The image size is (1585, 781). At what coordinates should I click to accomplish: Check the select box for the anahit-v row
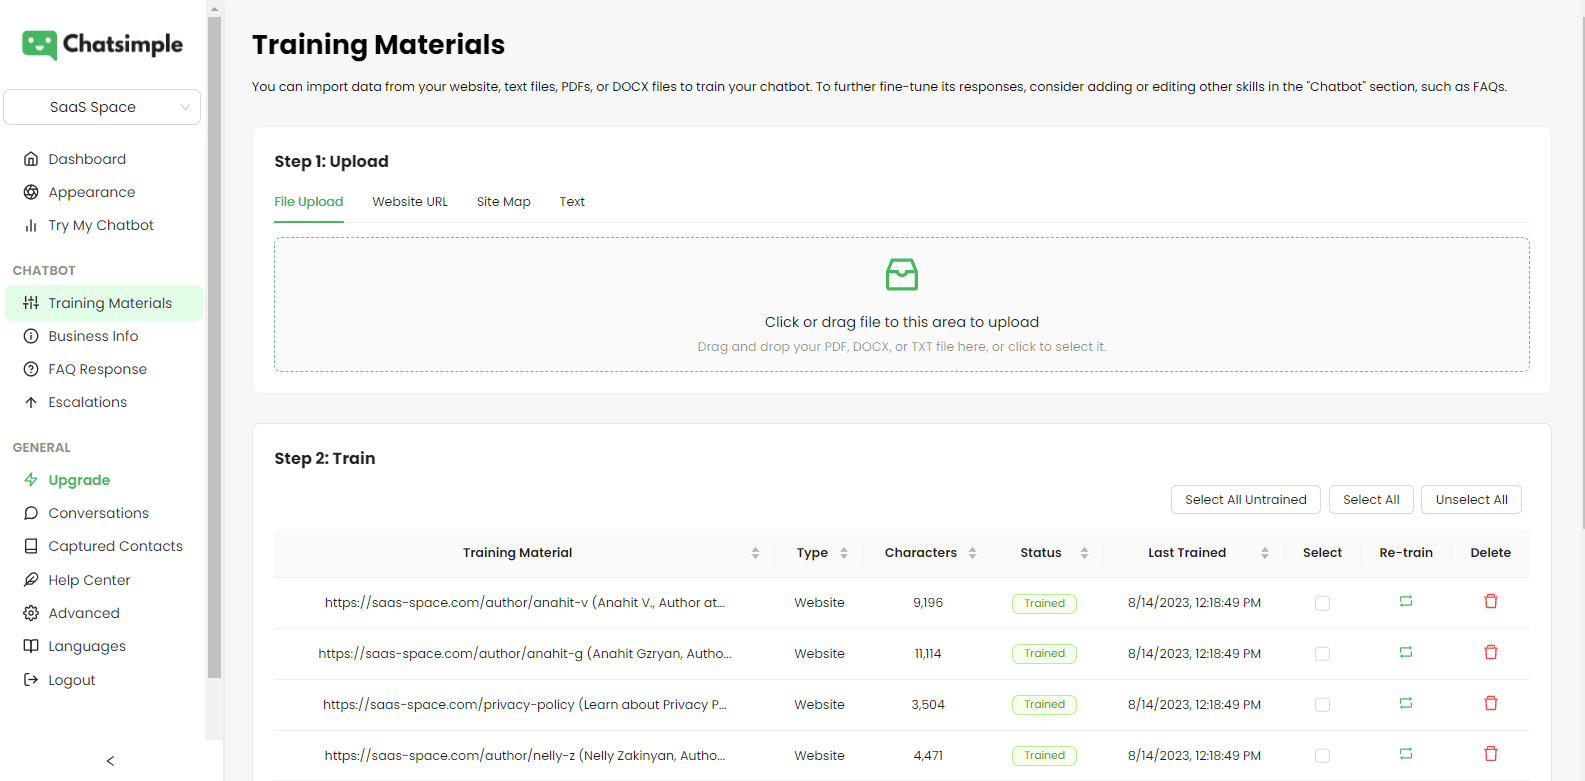pos(1322,603)
